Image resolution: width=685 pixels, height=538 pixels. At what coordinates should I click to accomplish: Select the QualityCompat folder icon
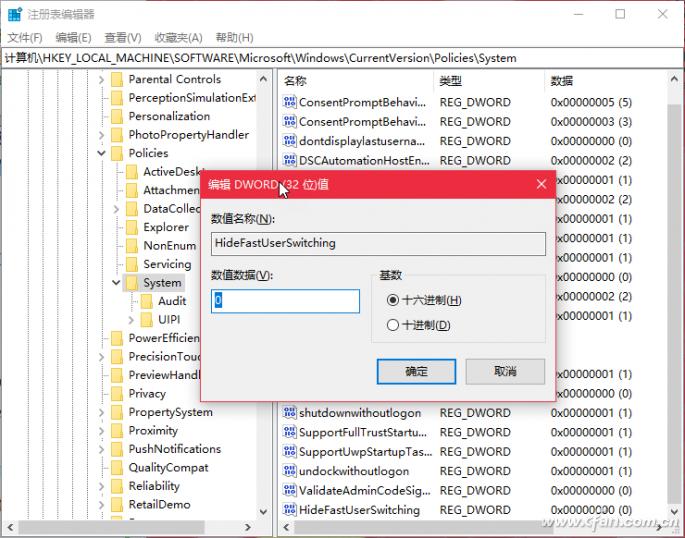click(x=117, y=468)
